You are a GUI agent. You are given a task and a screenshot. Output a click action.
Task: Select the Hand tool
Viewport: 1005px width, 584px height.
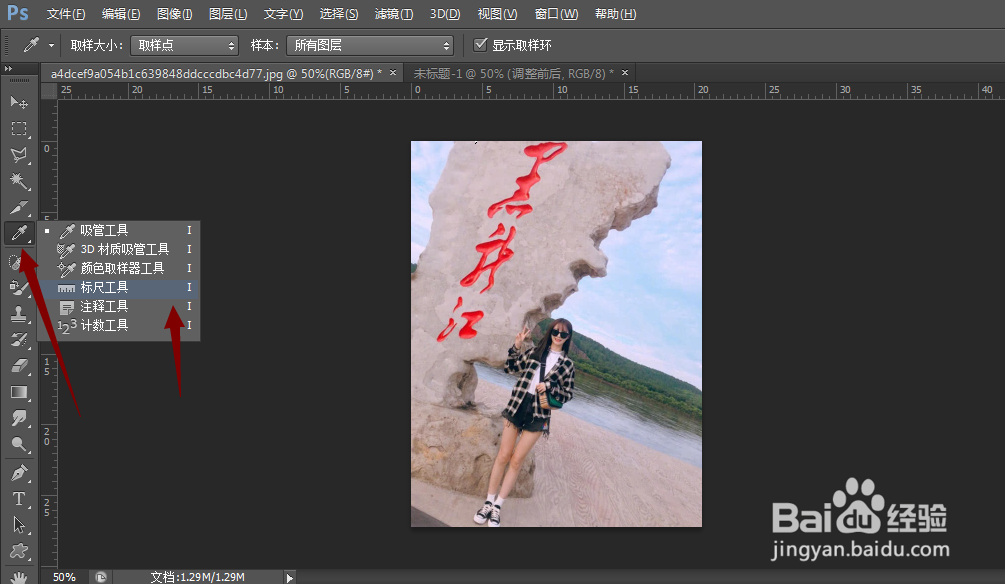pos(19,576)
